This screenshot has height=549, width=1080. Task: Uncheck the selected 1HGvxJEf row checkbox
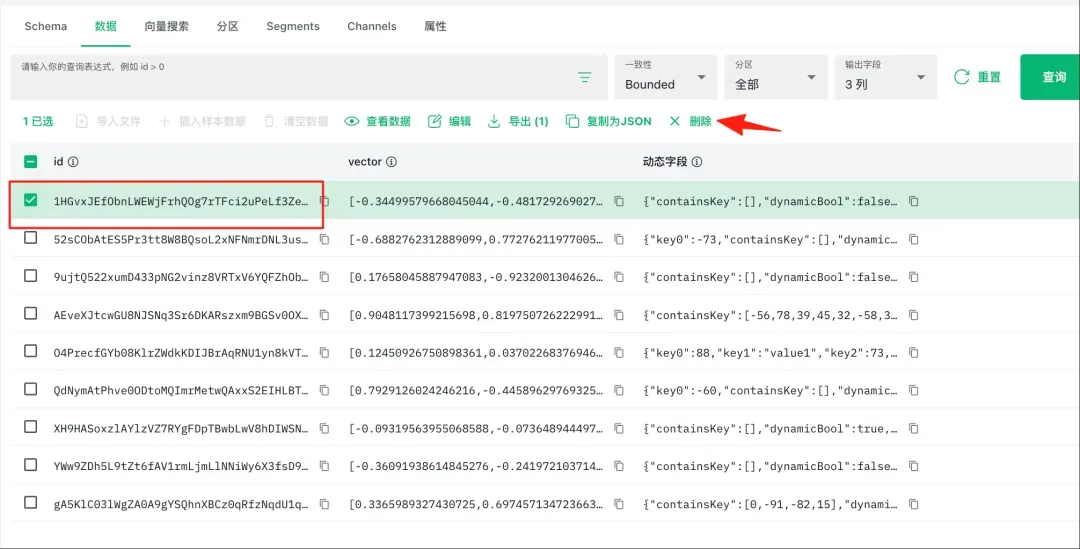(31, 201)
